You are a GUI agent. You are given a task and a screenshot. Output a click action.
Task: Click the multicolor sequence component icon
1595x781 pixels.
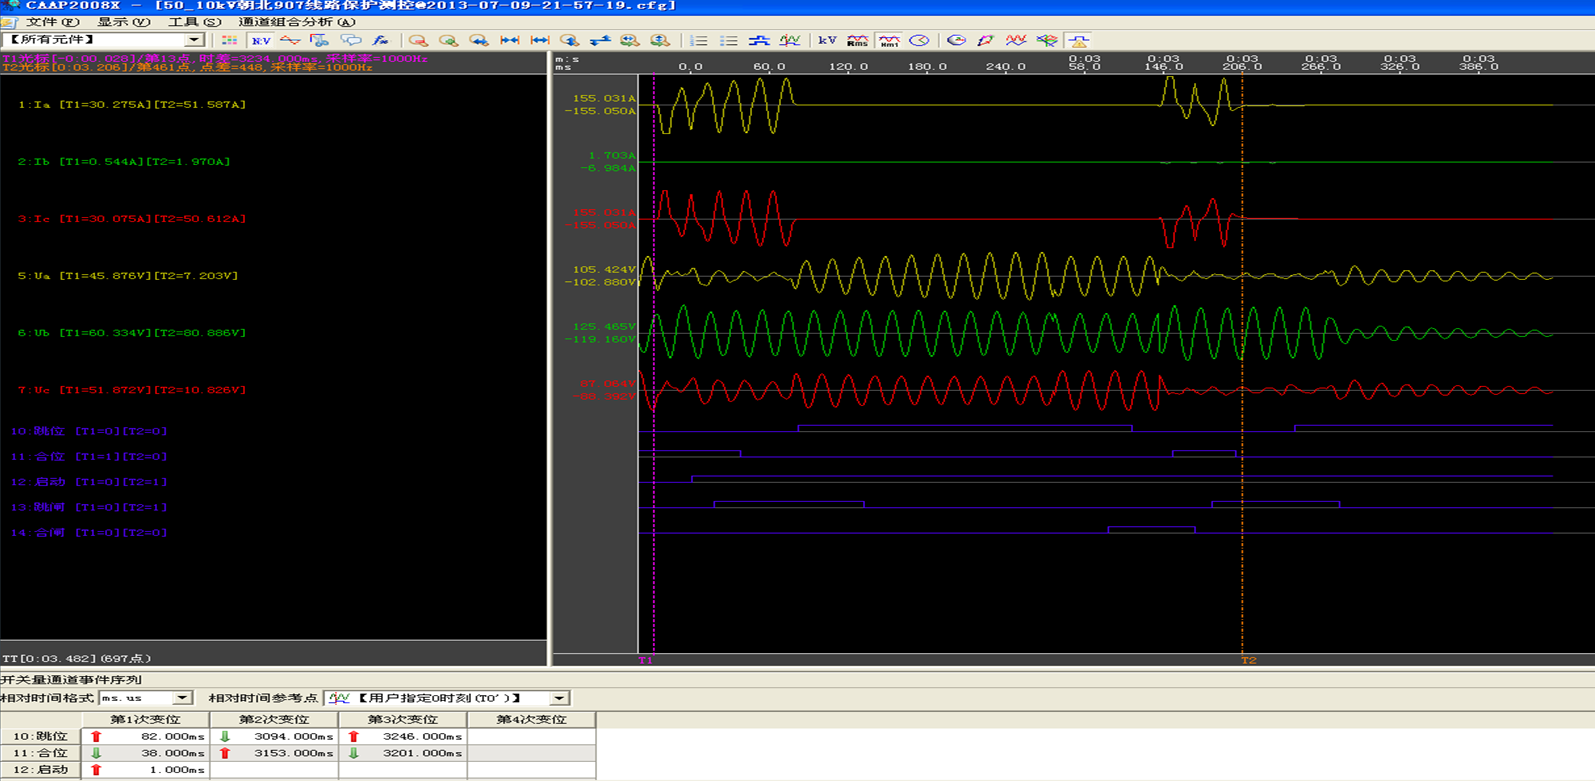point(1047,41)
